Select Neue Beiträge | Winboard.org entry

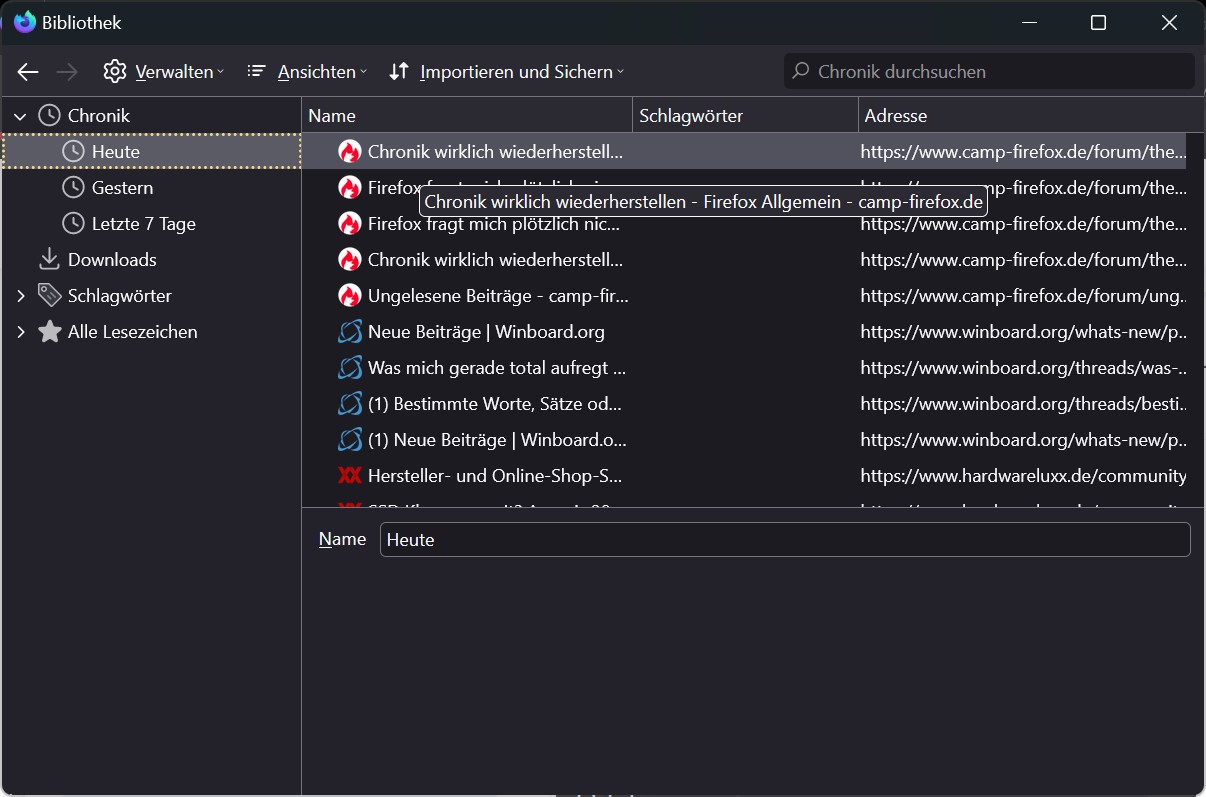click(x=486, y=332)
